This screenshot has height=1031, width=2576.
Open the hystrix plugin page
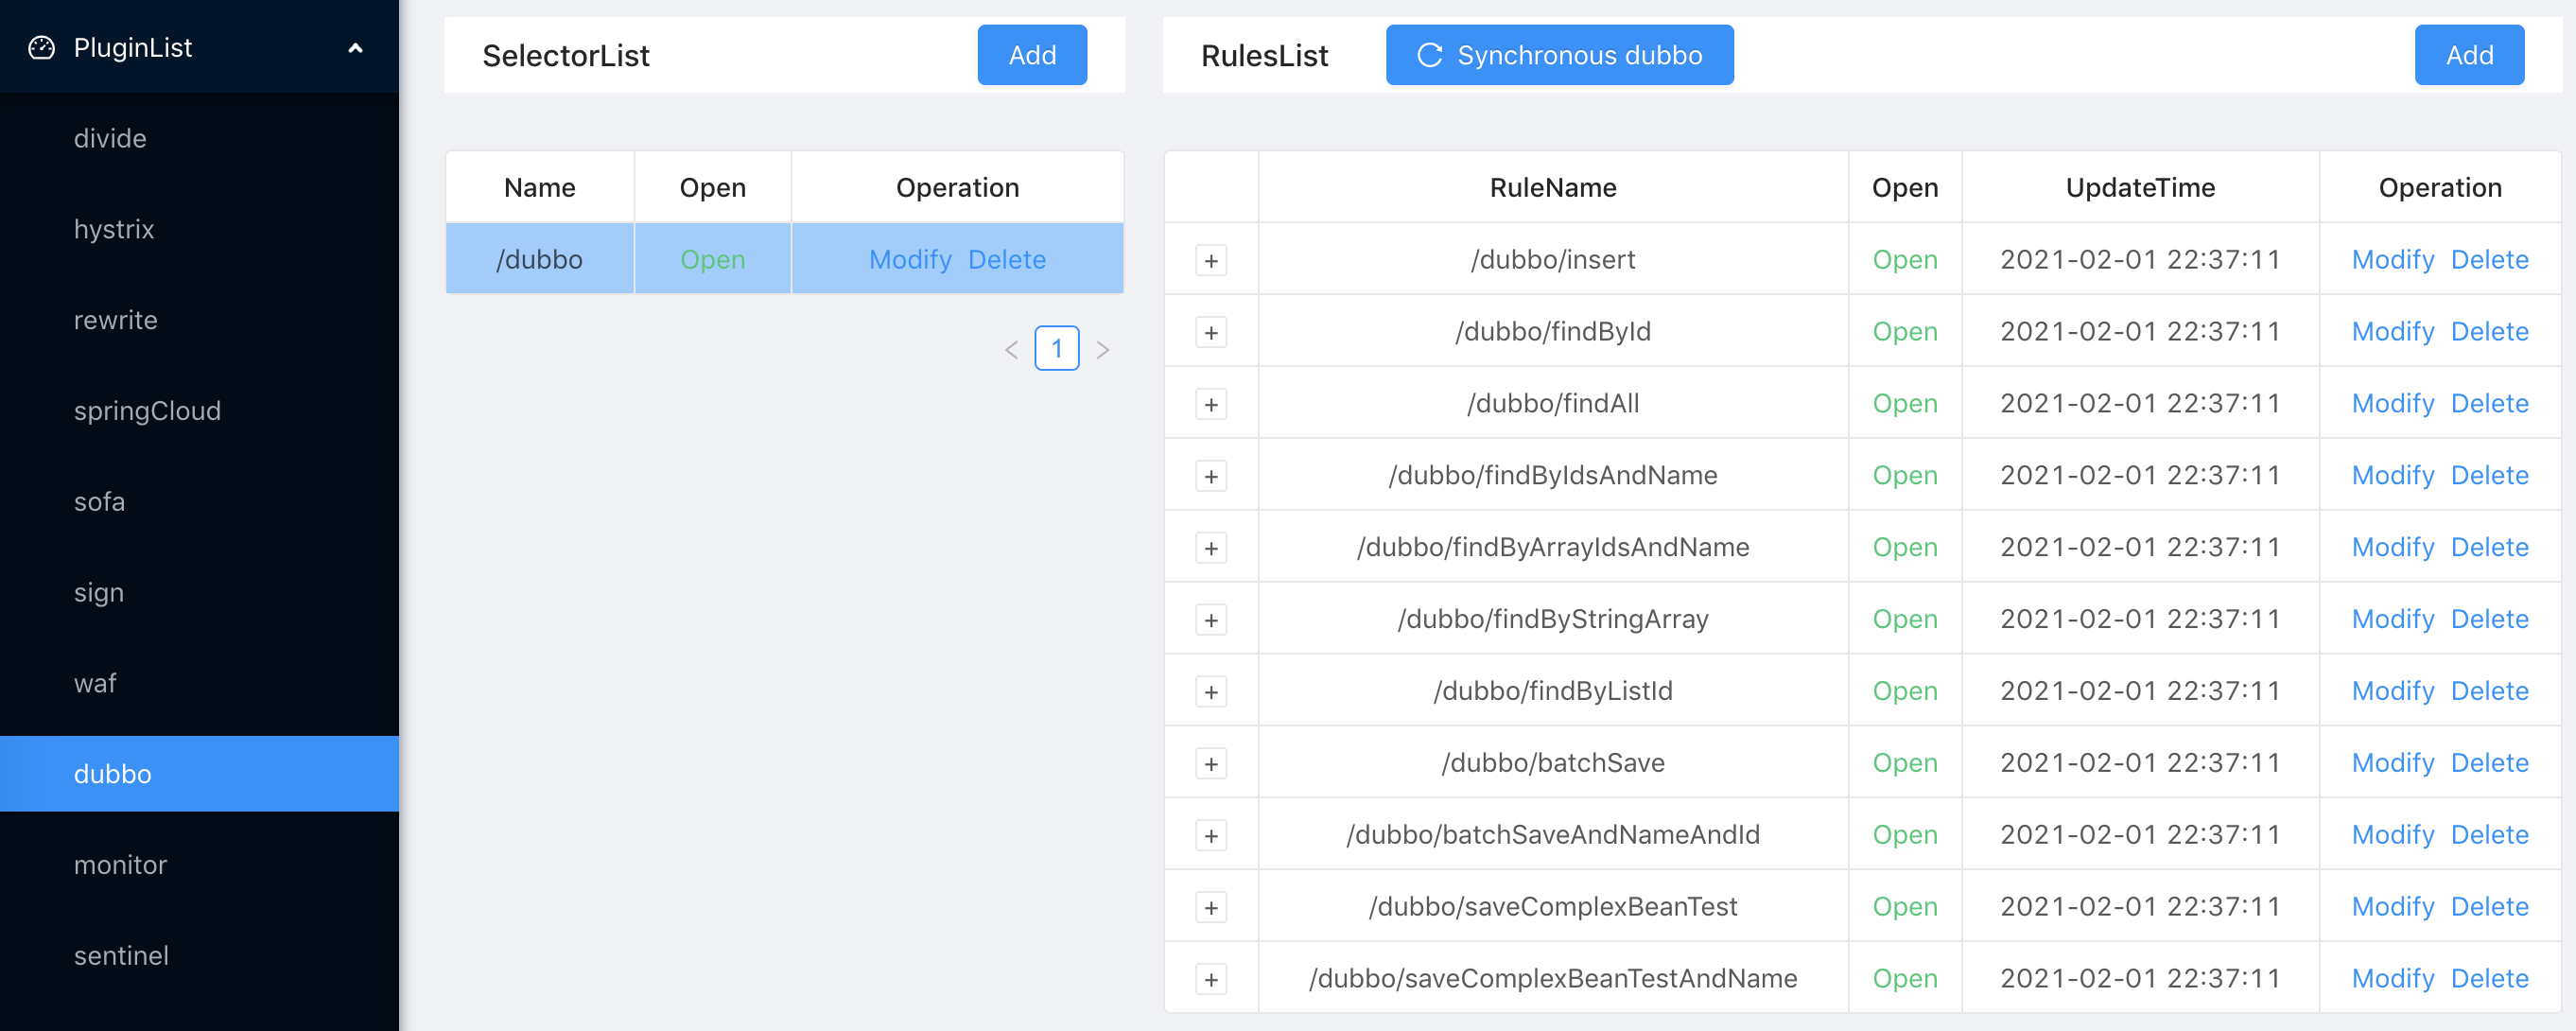tap(114, 229)
